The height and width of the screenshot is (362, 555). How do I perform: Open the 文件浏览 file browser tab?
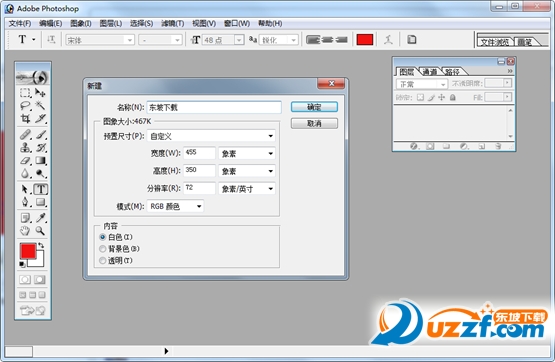pyautogui.click(x=494, y=42)
